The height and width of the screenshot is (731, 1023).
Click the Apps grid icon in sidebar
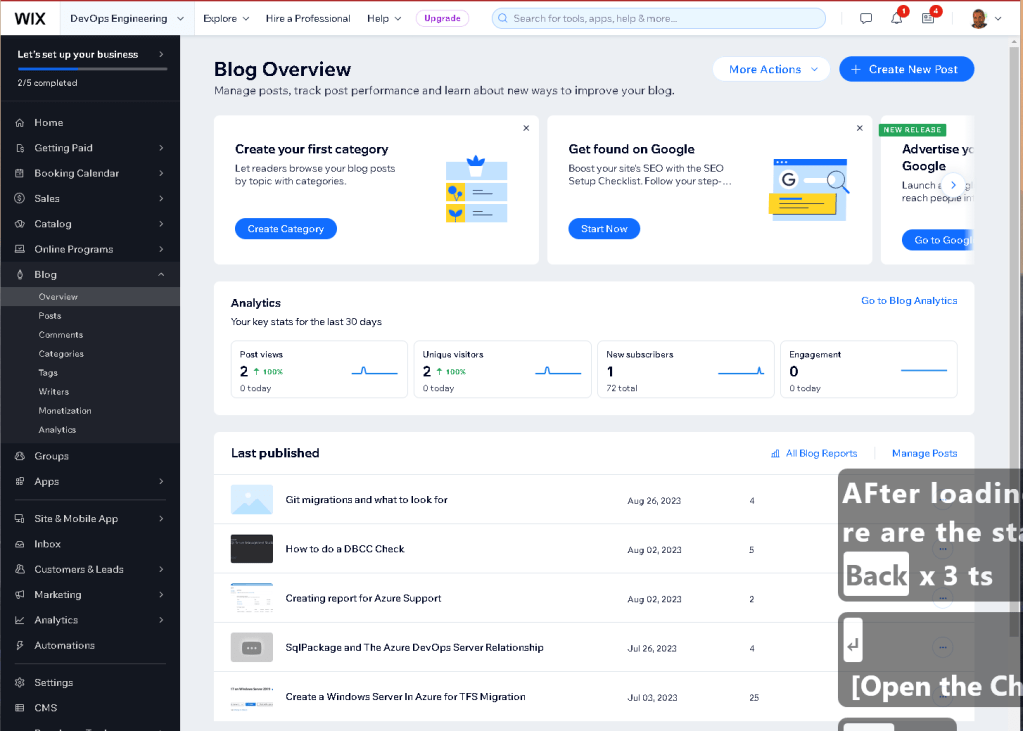[20, 482]
